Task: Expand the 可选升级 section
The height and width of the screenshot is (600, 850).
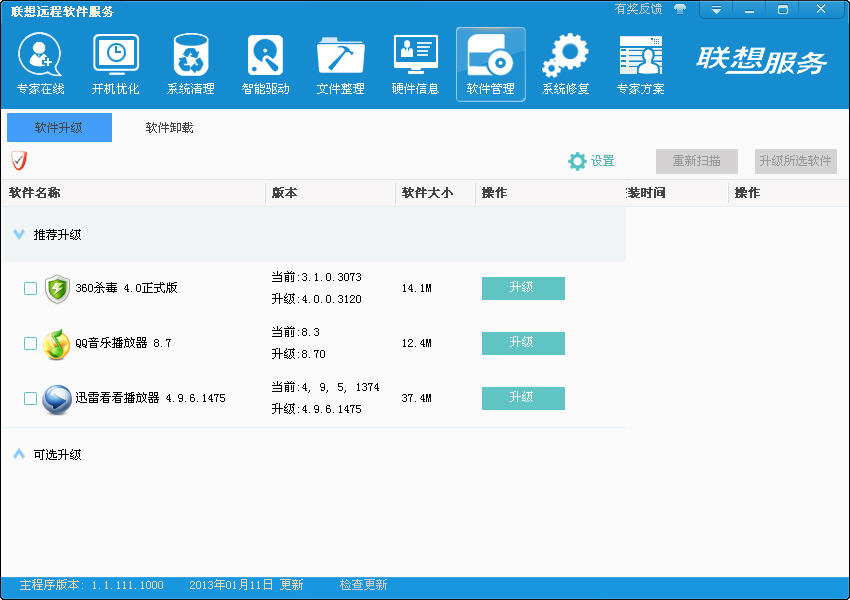Action: pyautogui.click(x=18, y=454)
